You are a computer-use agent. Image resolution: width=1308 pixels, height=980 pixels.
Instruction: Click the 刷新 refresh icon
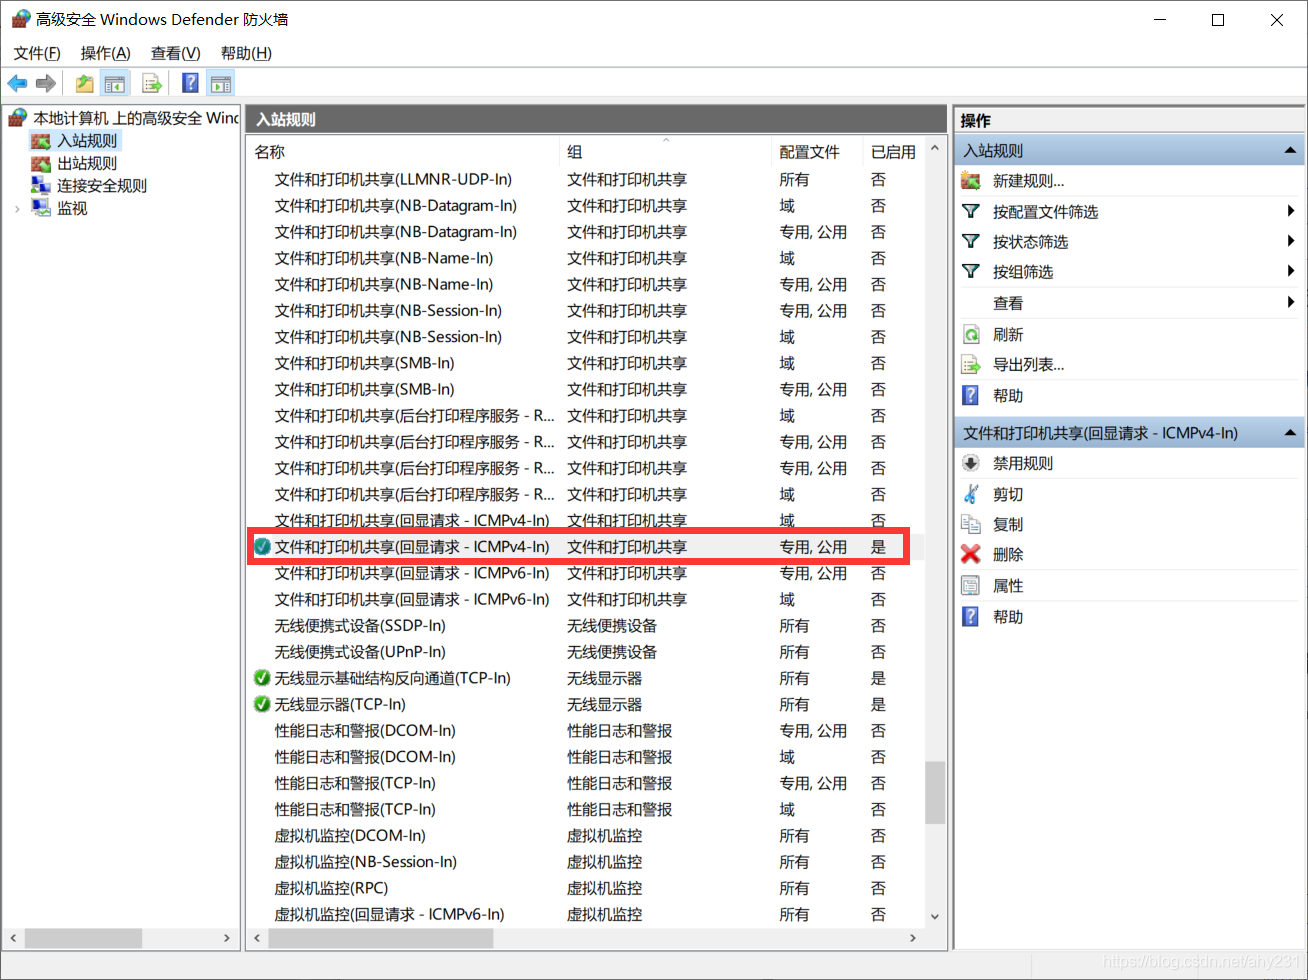[x=971, y=334]
